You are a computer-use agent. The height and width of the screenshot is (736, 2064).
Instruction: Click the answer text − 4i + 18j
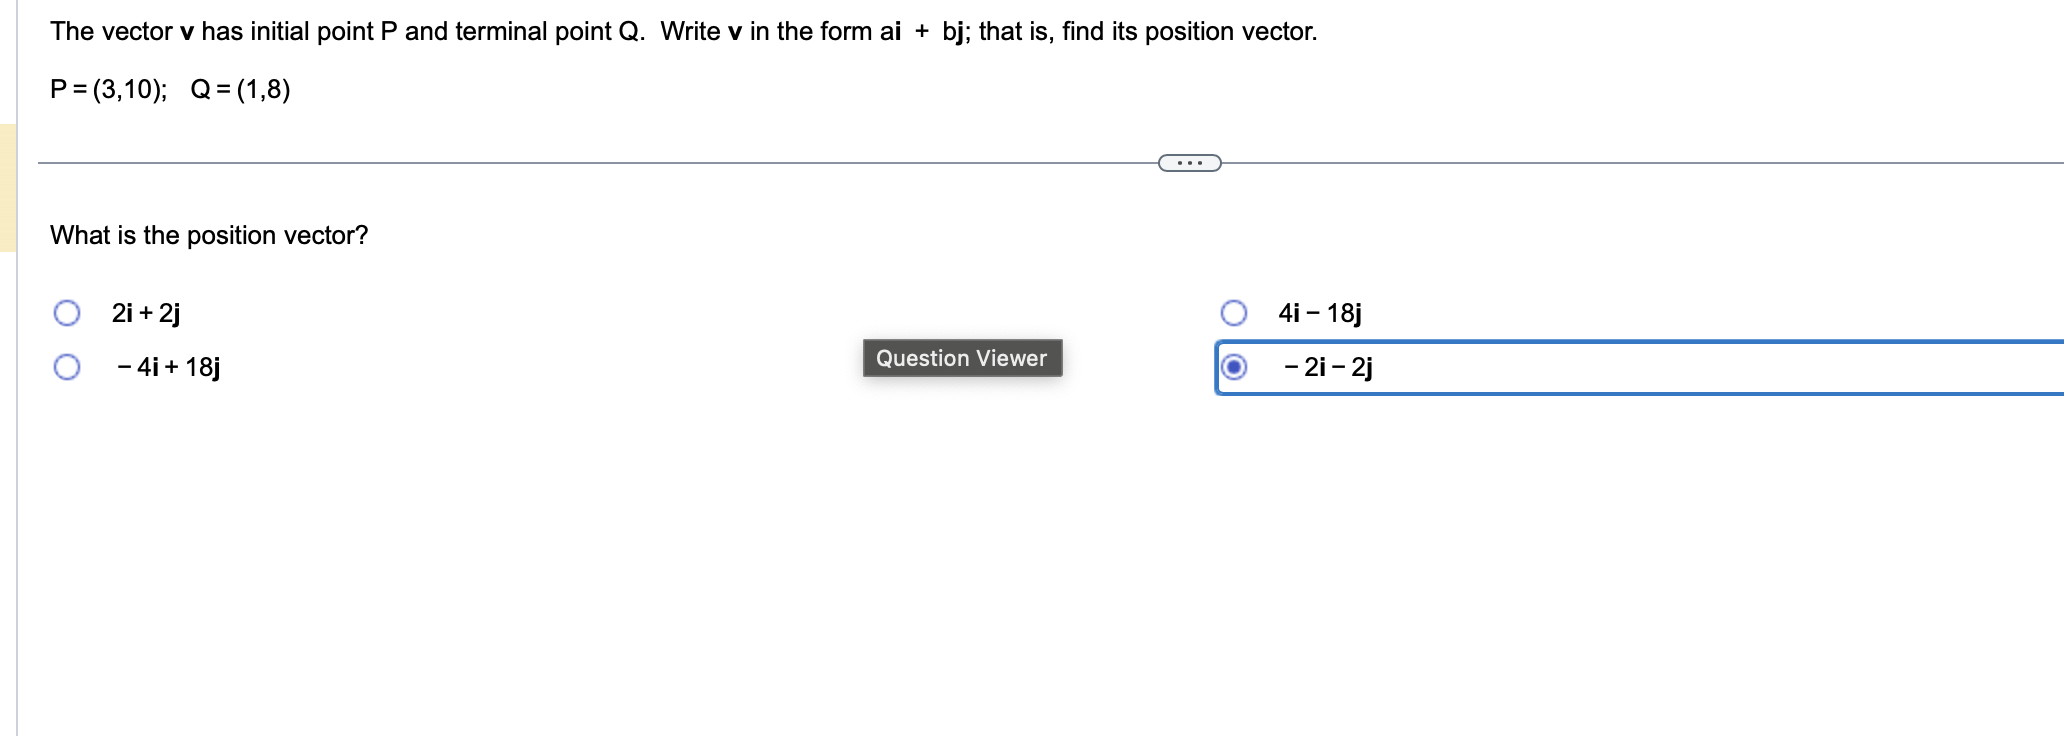coord(168,367)
